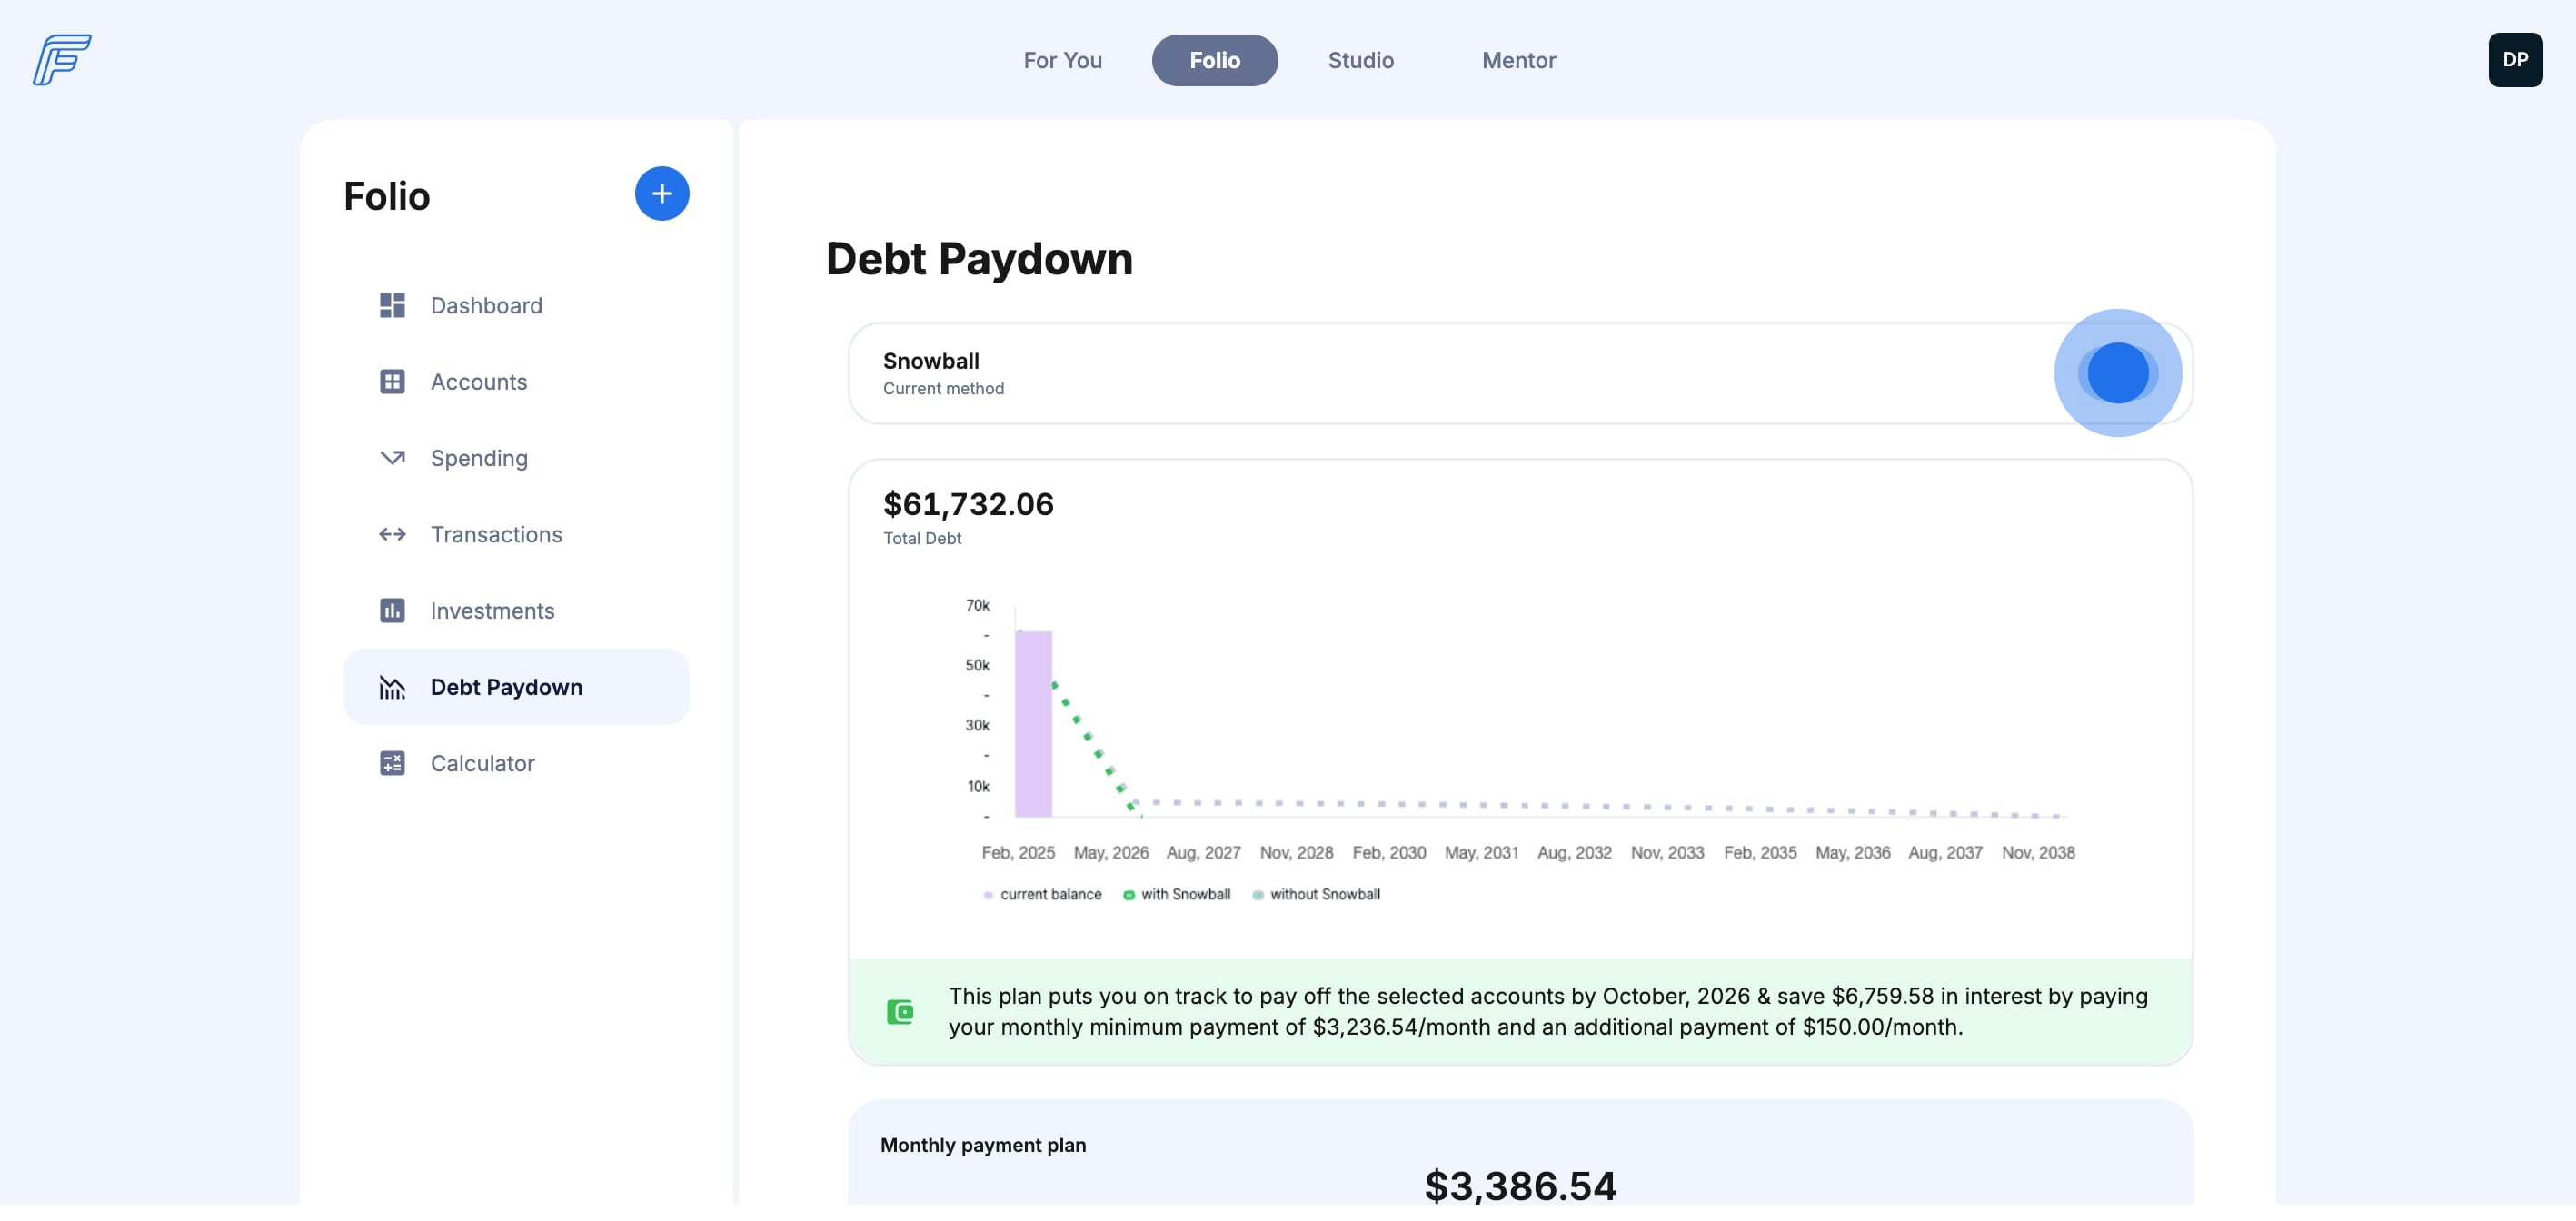Click the Accounts icon in sidebar

tap(392, 382)
